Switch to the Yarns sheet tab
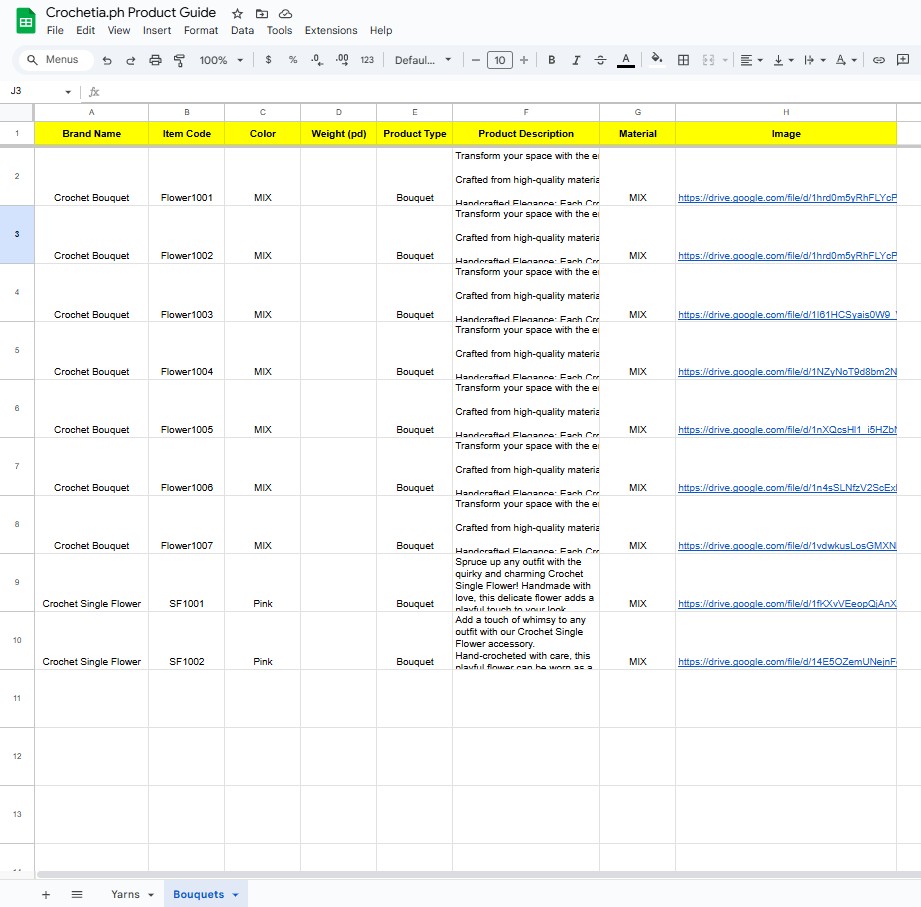921x907 pixels. (x=125, y=894)
